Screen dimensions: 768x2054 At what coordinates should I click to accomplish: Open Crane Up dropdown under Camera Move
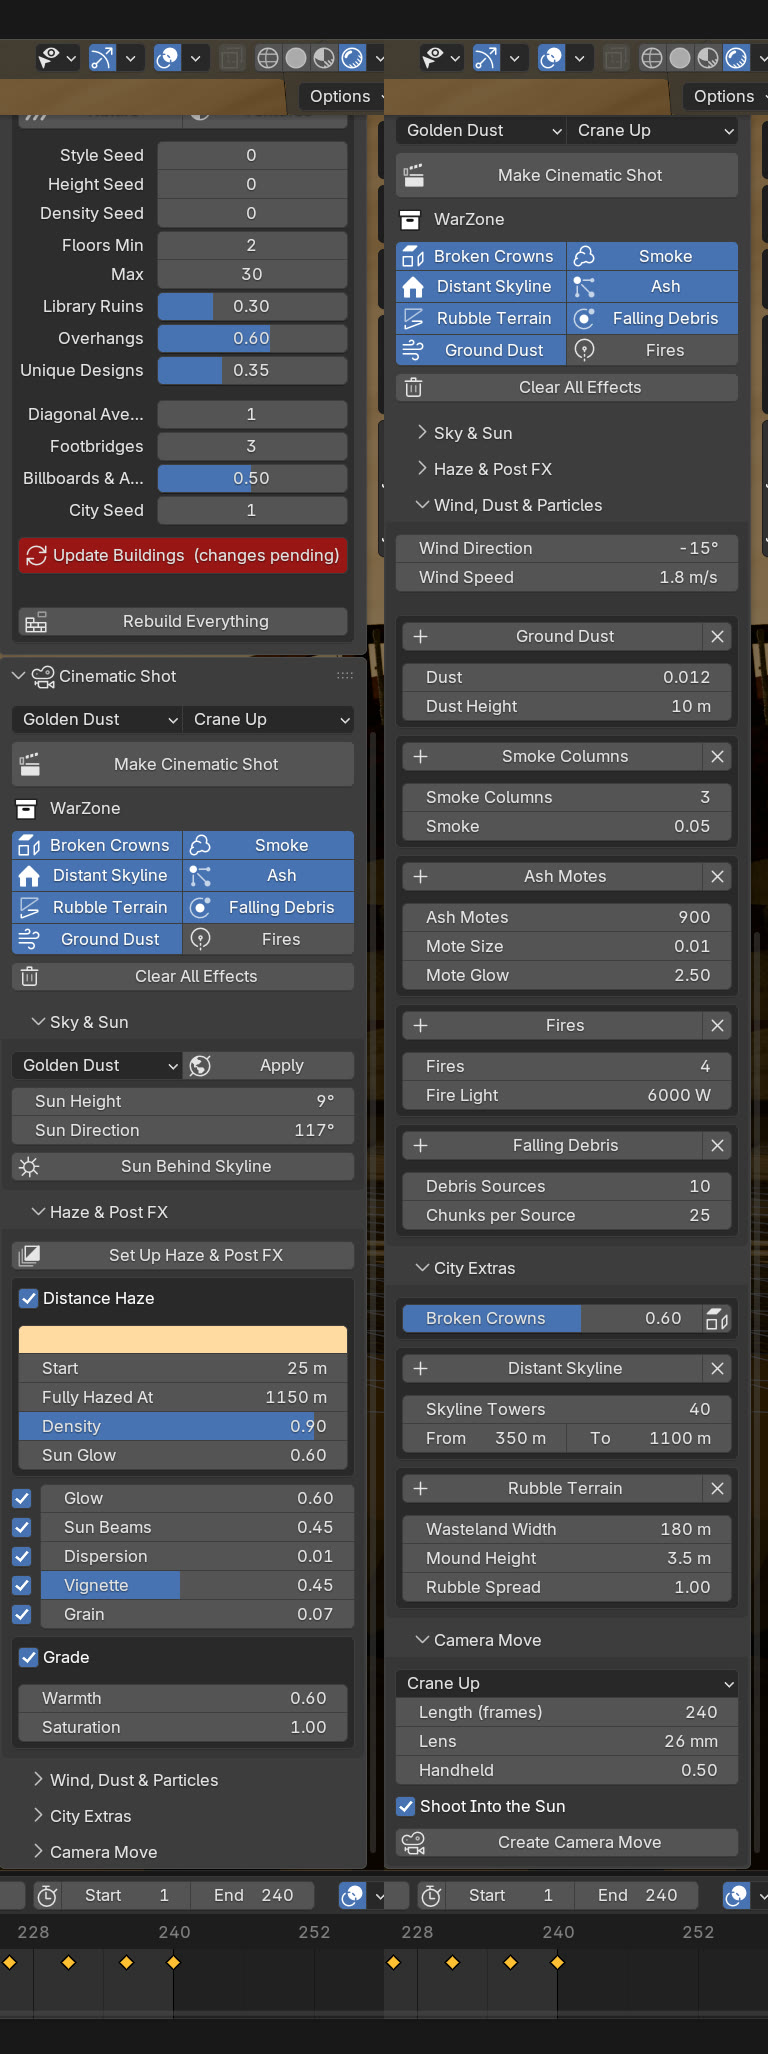pos(566,1684)
